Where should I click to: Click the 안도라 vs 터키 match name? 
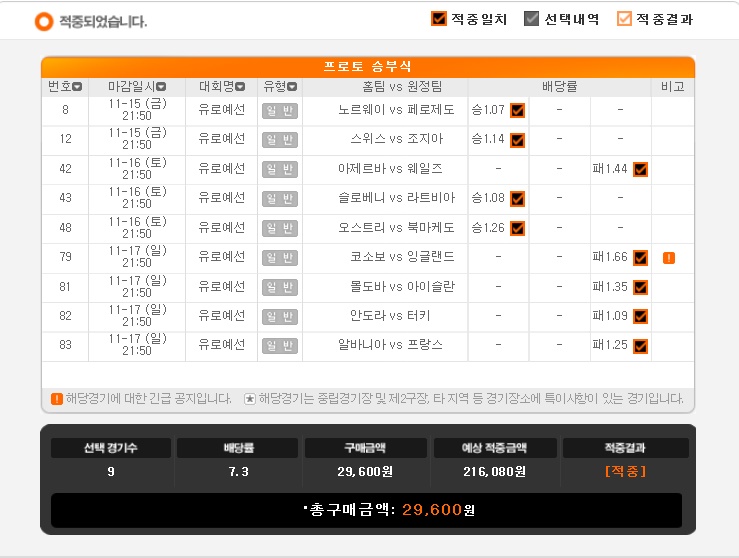pos(390,316)
